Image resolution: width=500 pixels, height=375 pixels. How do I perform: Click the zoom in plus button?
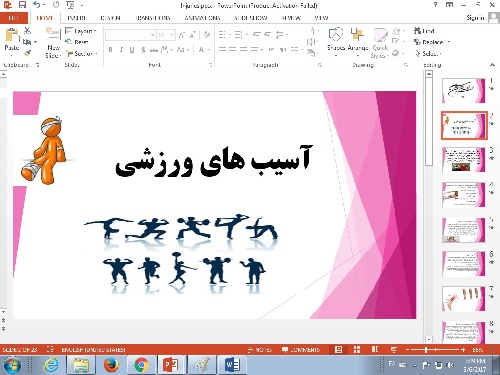click(x=463, y=349)
